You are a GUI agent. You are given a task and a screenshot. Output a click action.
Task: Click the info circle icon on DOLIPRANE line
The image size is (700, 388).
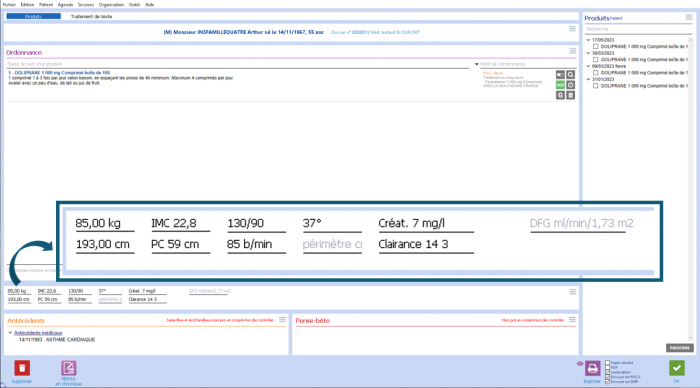click(x=571, y=85)
